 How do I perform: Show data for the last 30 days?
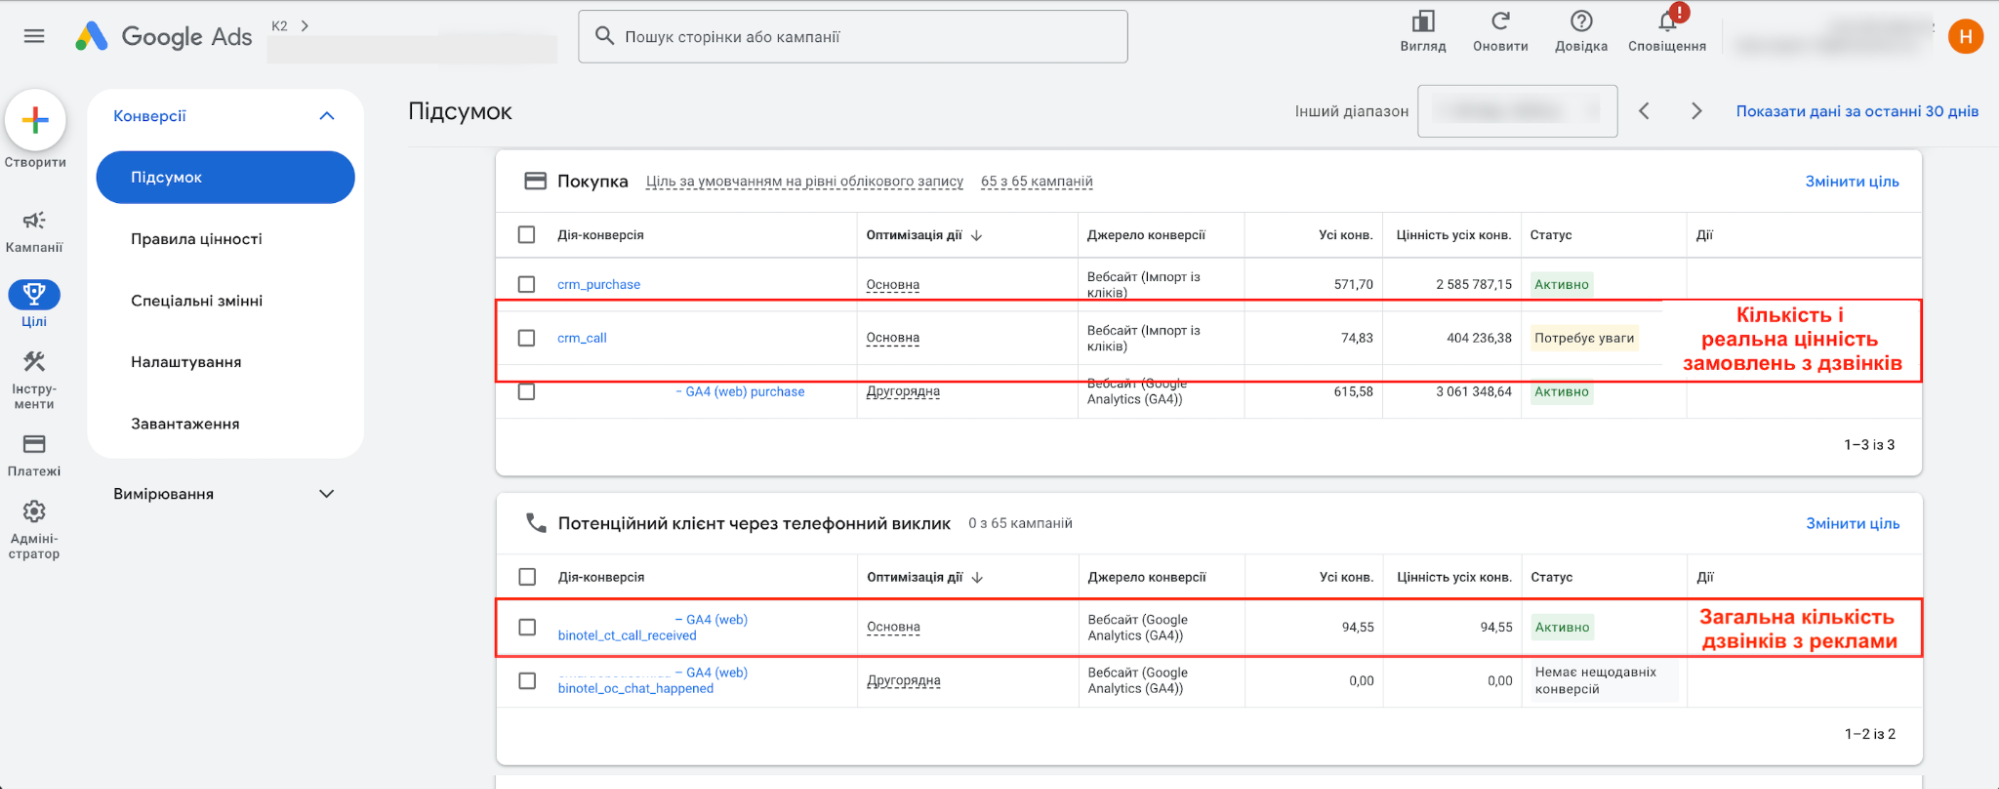(1857, 111)
